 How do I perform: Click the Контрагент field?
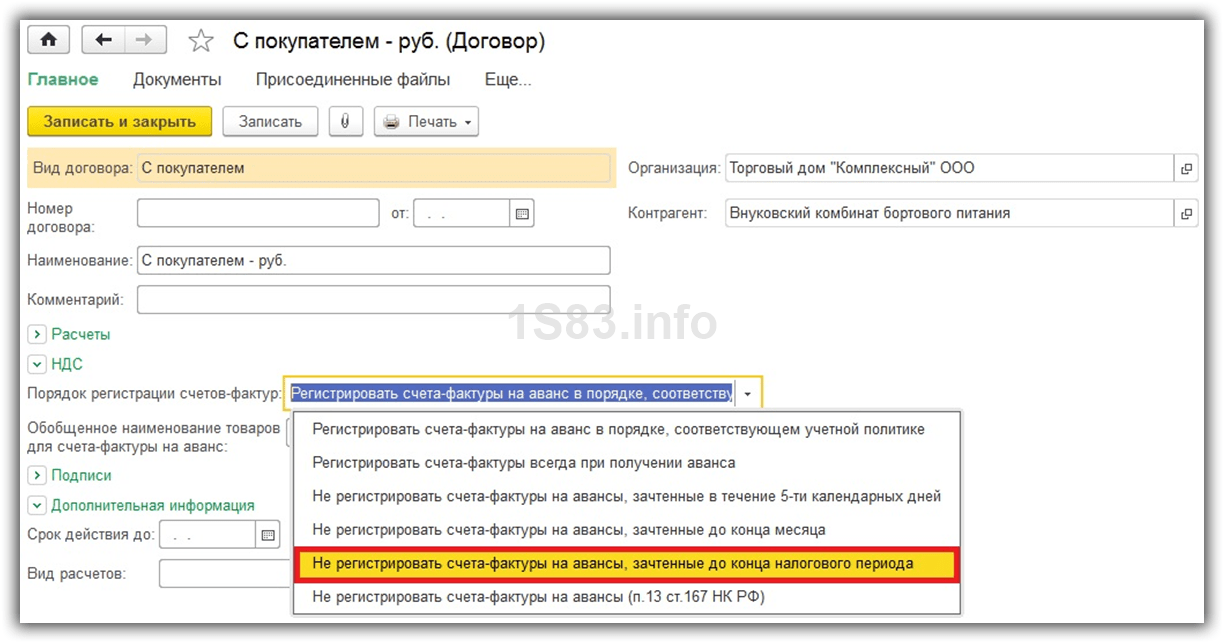coord(949,213)
